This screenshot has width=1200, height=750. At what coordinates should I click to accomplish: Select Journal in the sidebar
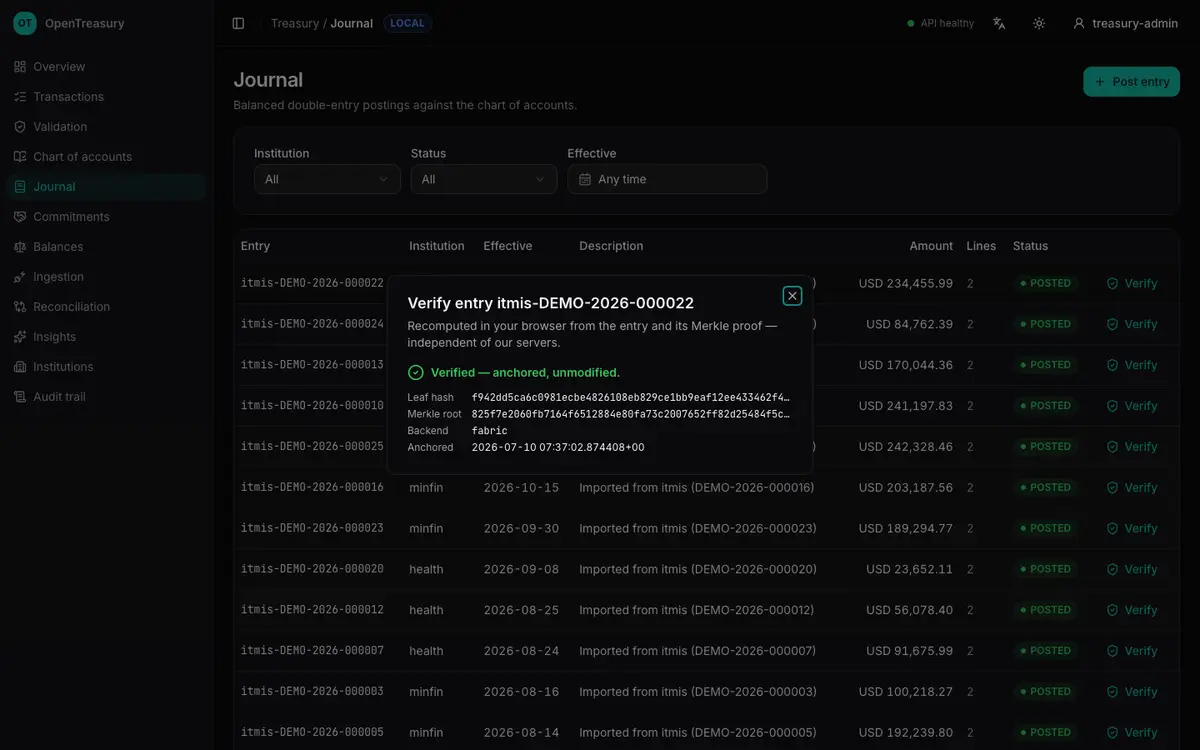coord(106,187)
